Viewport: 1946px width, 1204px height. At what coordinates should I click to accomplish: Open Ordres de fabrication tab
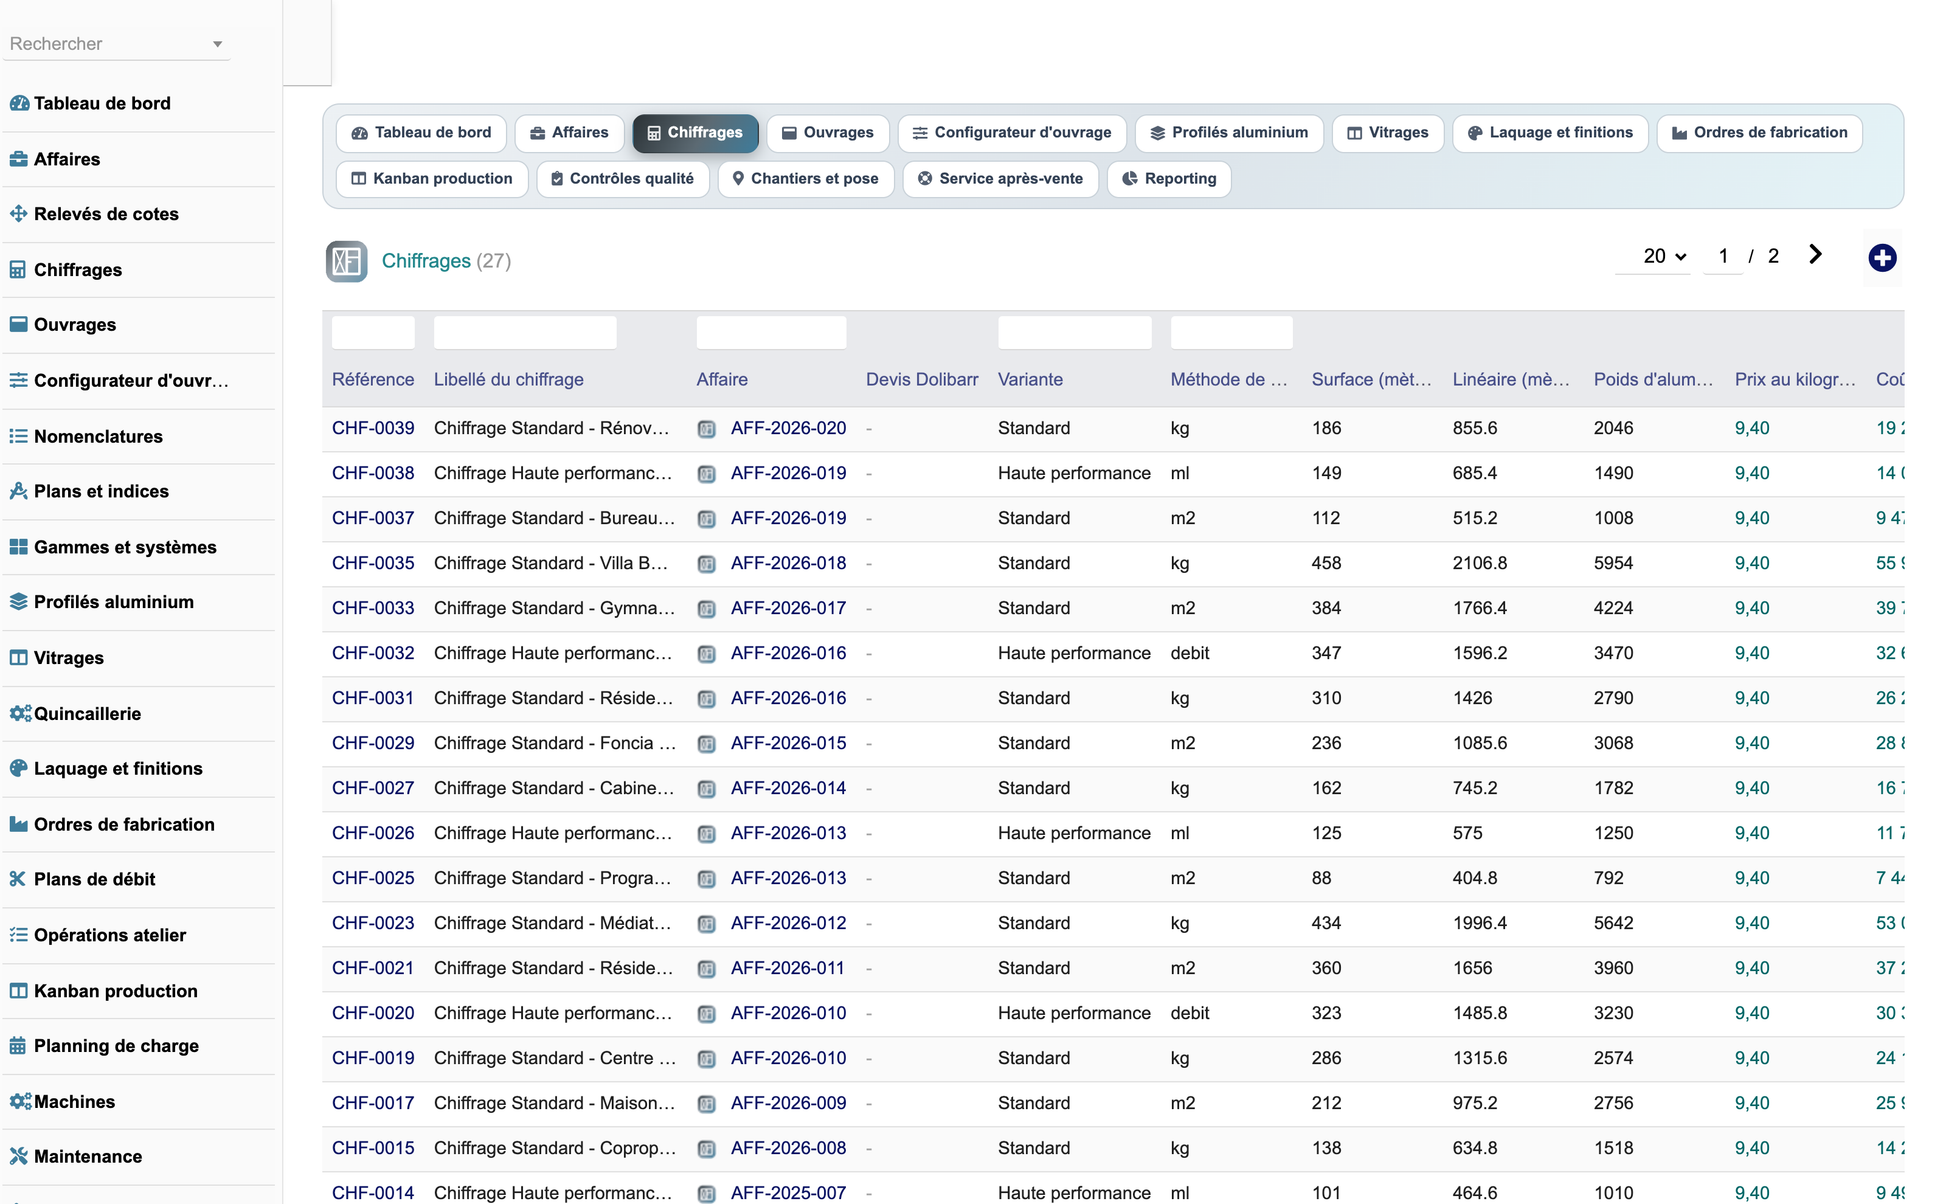click(1759, 133)
